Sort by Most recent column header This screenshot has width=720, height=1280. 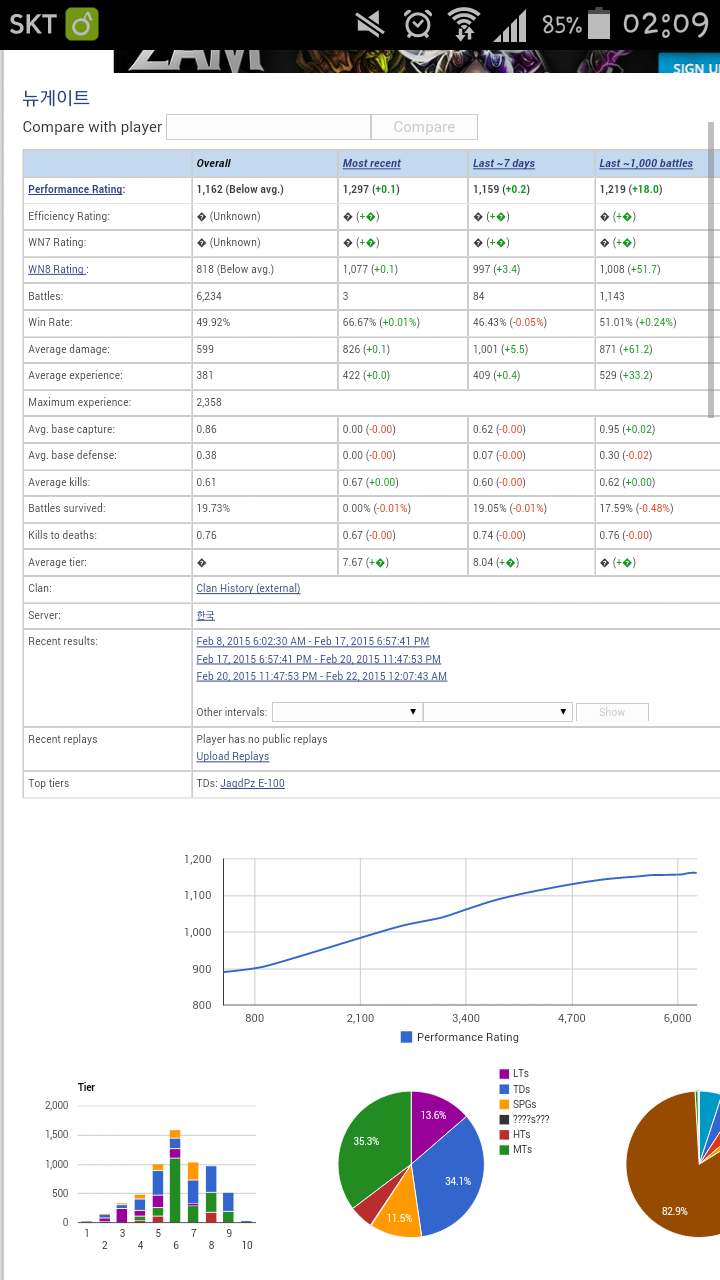click(371, 163)
